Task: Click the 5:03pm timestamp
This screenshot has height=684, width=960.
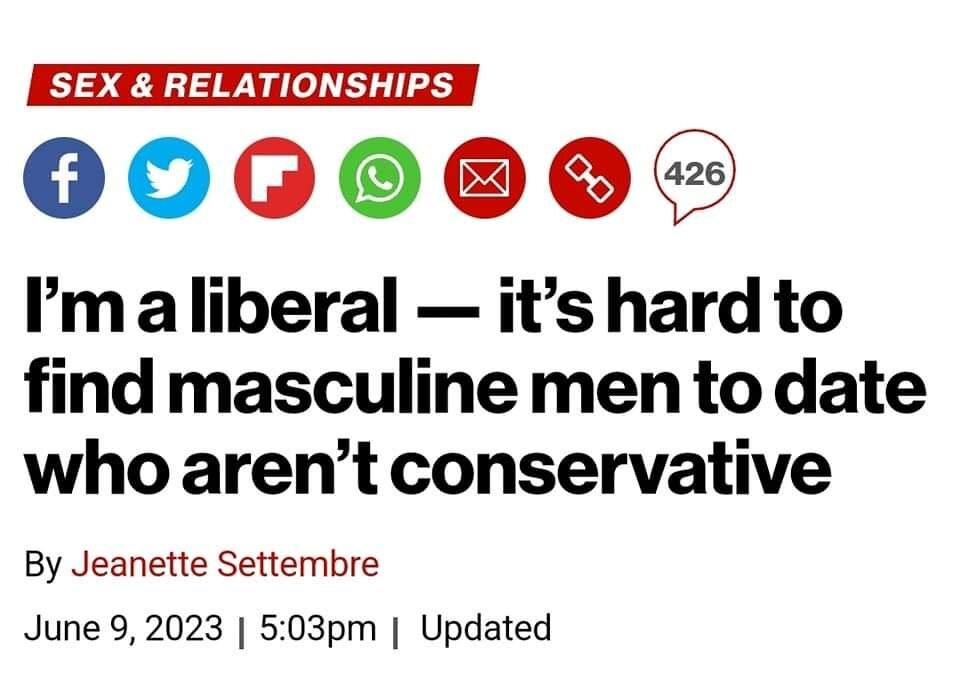Action: [x=318, y=628]
